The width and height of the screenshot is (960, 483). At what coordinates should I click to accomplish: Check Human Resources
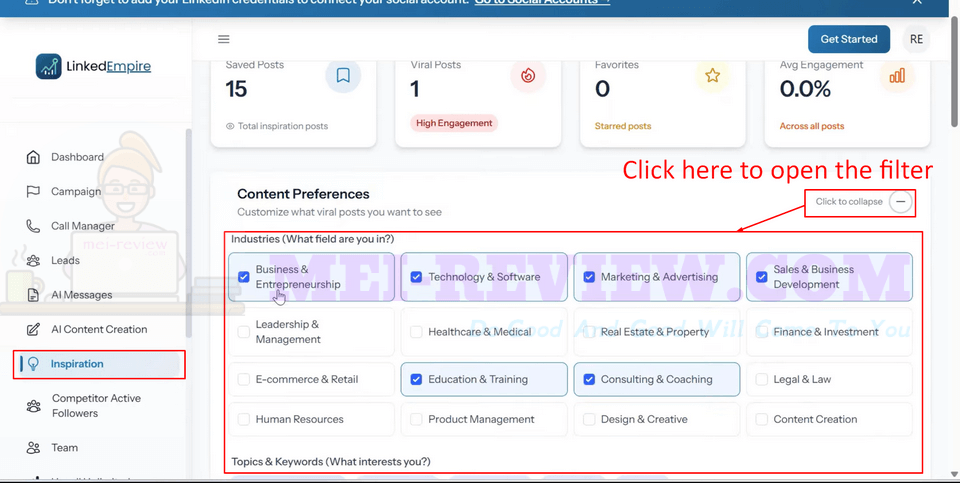(244, 419)
